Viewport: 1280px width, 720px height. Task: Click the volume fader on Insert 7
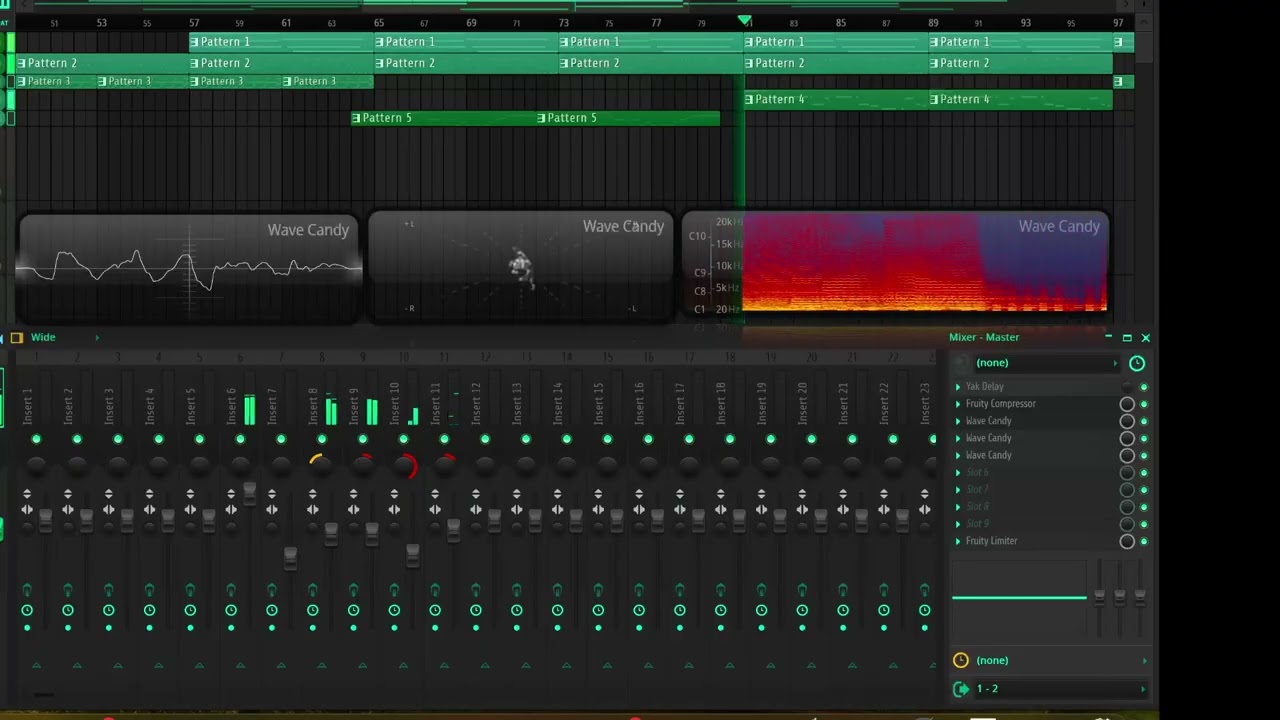tap(290, 558)
